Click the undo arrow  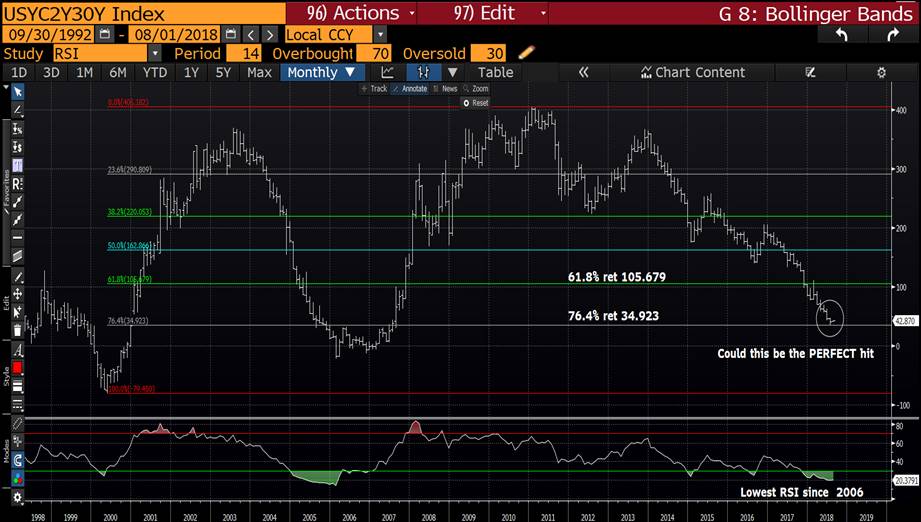point(842,35)
